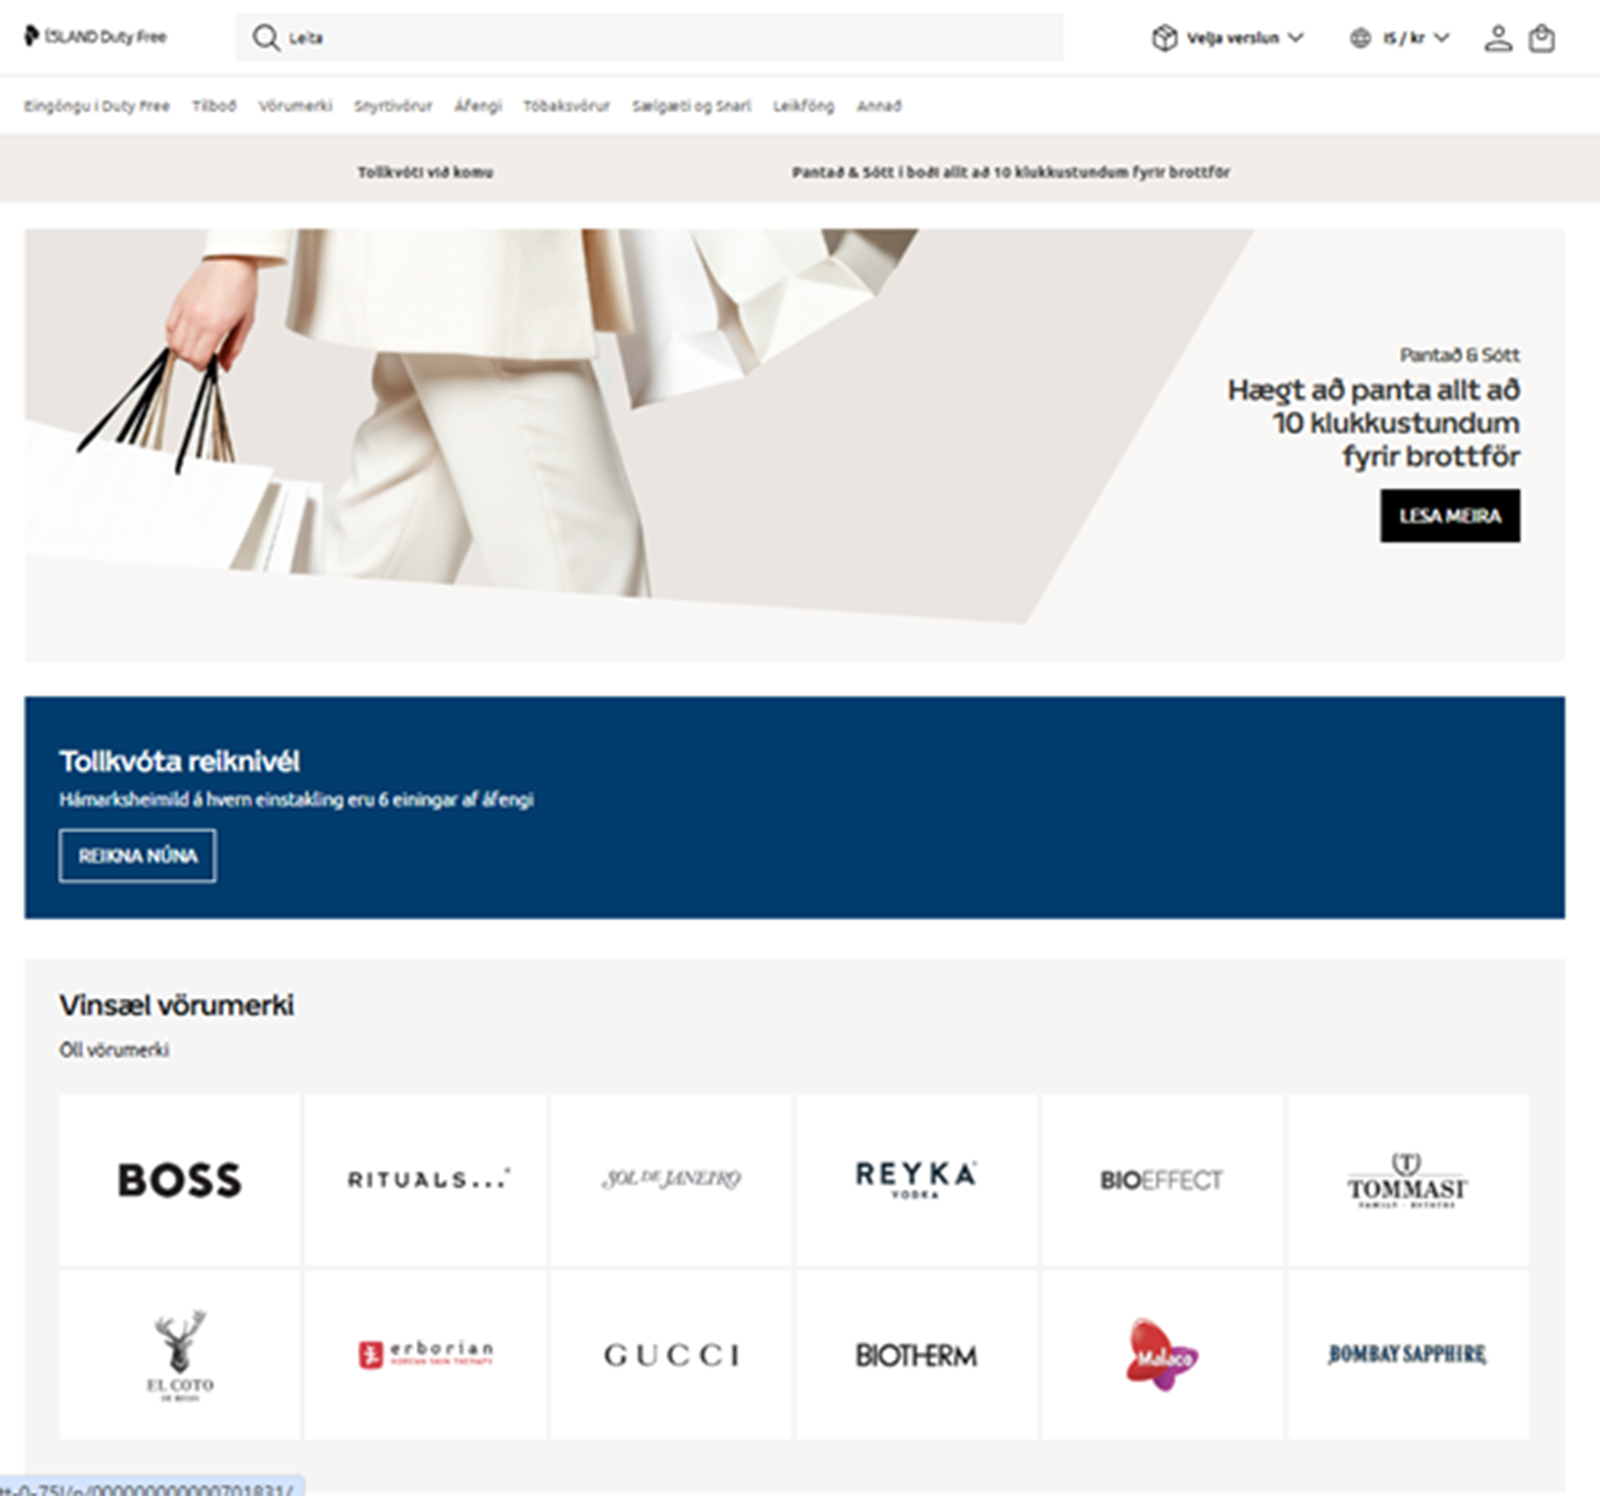Expand the Velja verslun store dropdown
Image resolution: width=1600 pixels, height=1496 pixels.
point(1229,38)
